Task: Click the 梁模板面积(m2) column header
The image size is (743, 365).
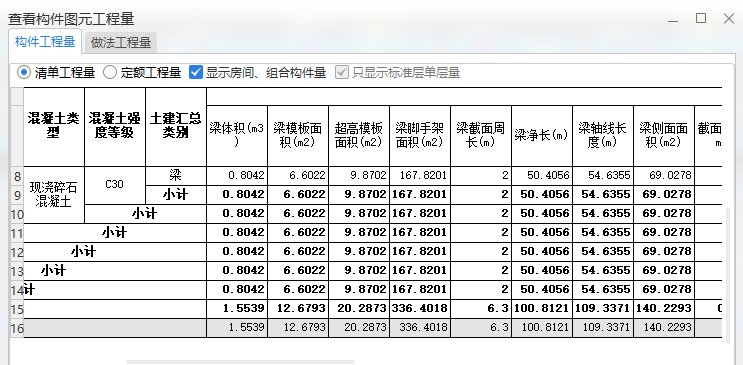Action: [298, 136]
